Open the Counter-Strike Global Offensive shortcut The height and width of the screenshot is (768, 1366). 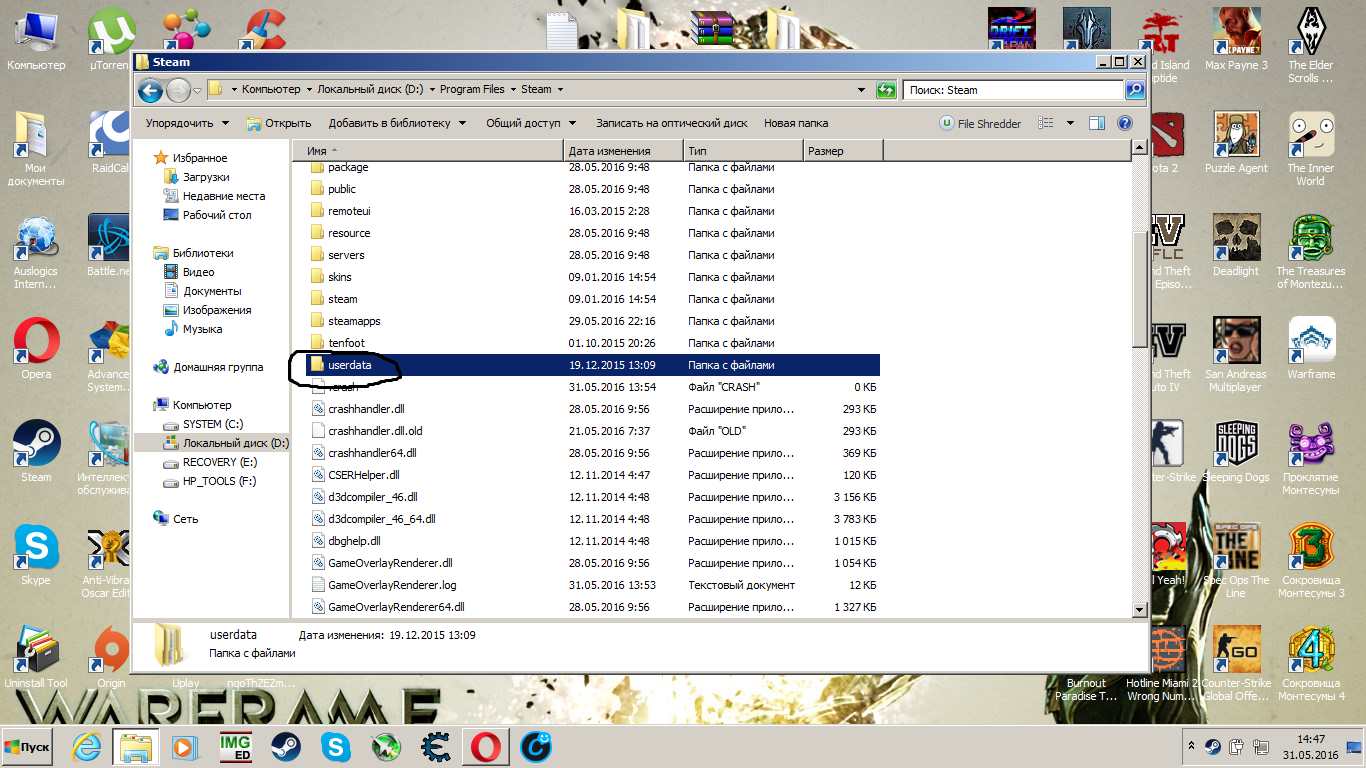(1236, 664)
